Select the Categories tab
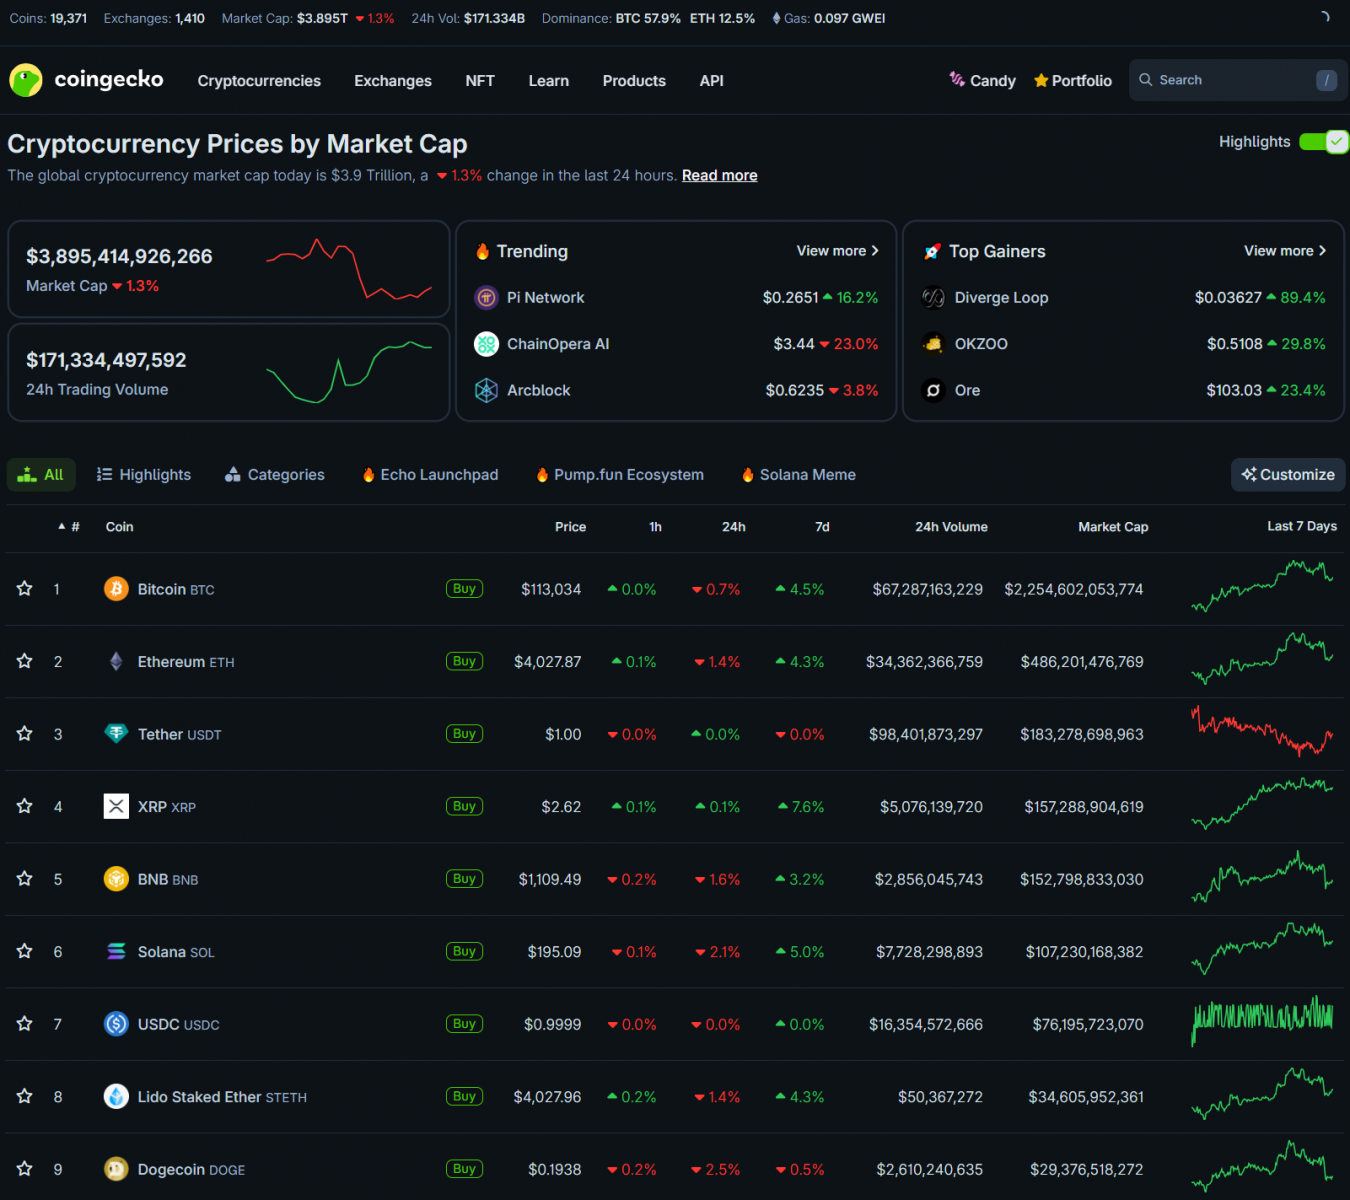Image resolution: width=1350 pixels, height=1200 pixels. tap(275, 475)
